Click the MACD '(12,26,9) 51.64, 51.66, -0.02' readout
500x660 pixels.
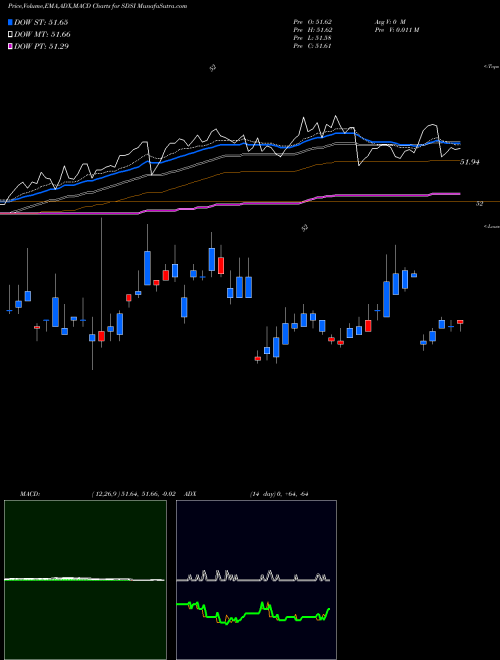tap(133, 494)
